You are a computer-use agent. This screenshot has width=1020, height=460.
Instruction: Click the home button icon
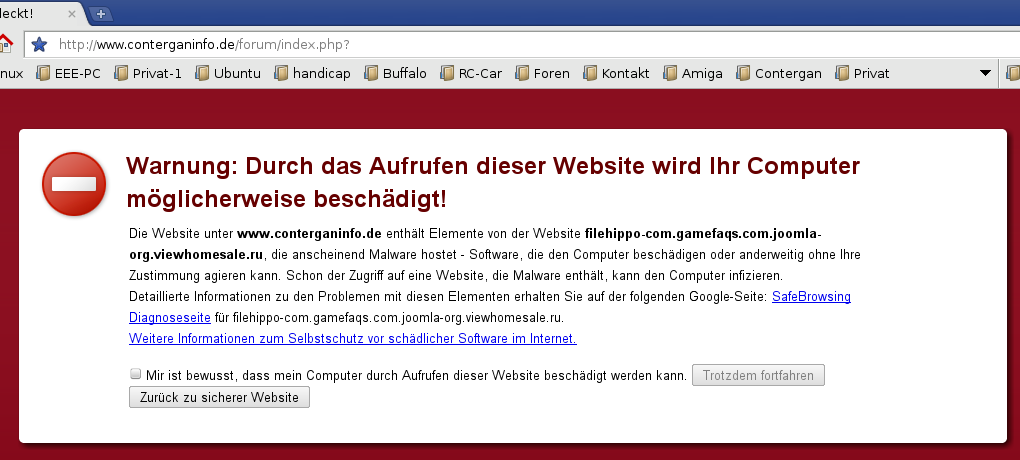[x=5, y=44]
